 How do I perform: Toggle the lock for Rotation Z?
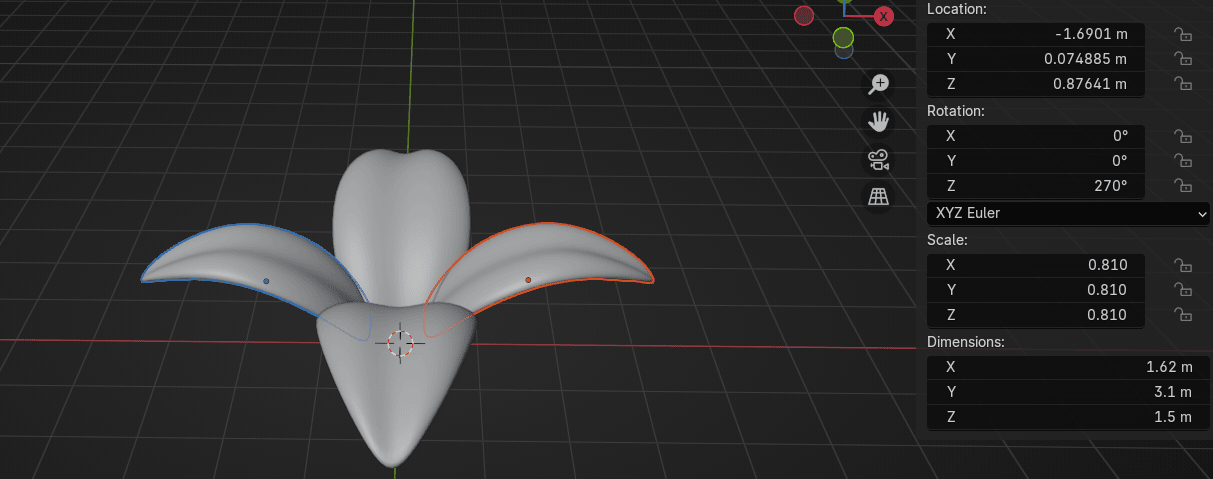coord(1182,185)
